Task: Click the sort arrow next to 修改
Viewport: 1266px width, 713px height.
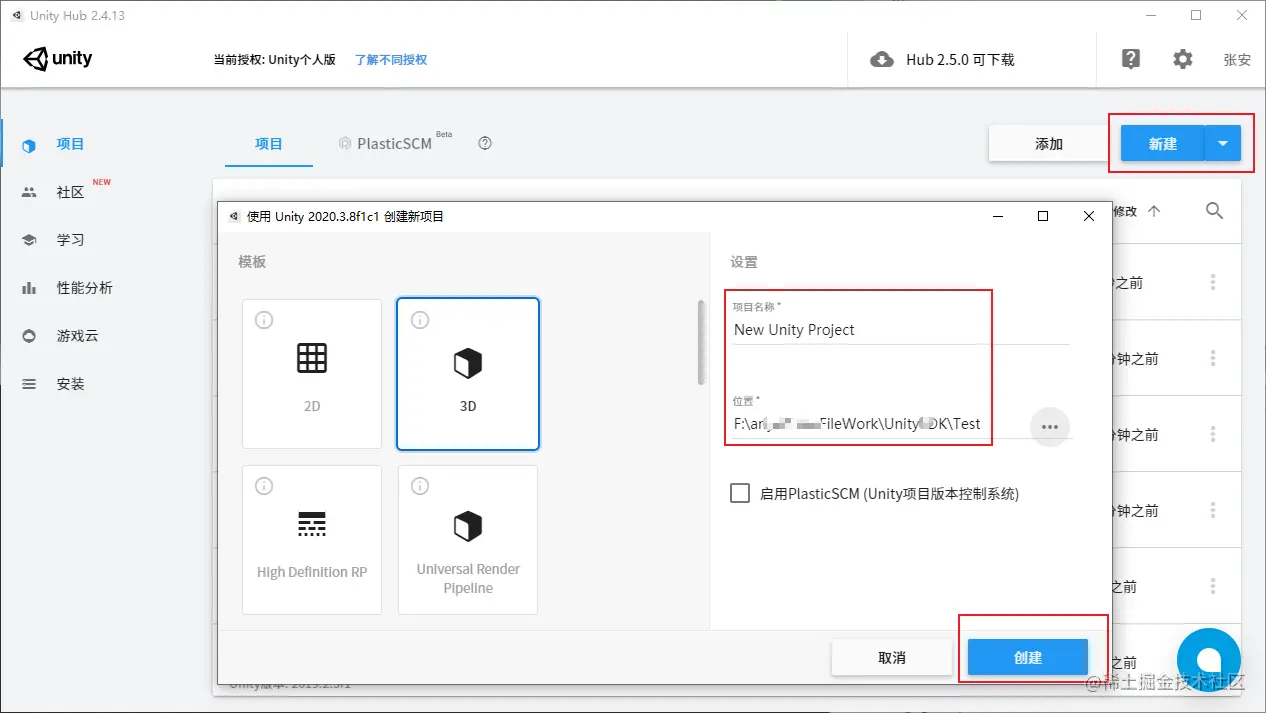Action: coord(1154,211)
